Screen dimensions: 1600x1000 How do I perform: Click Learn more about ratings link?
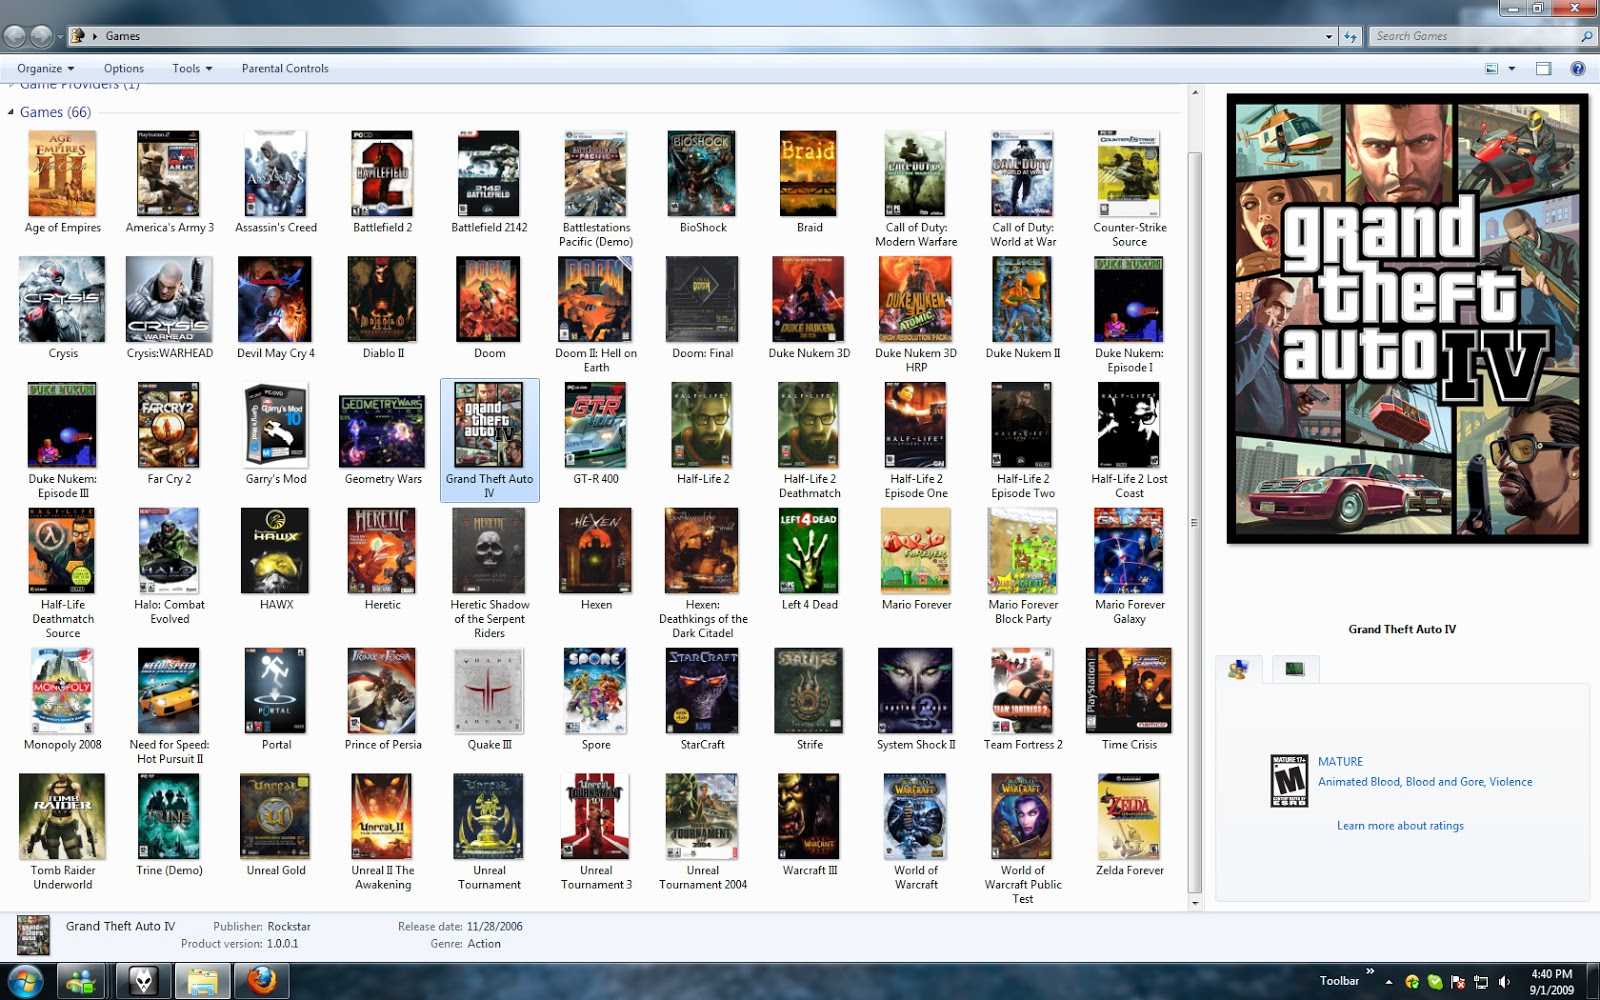(x=1400, y=826)
